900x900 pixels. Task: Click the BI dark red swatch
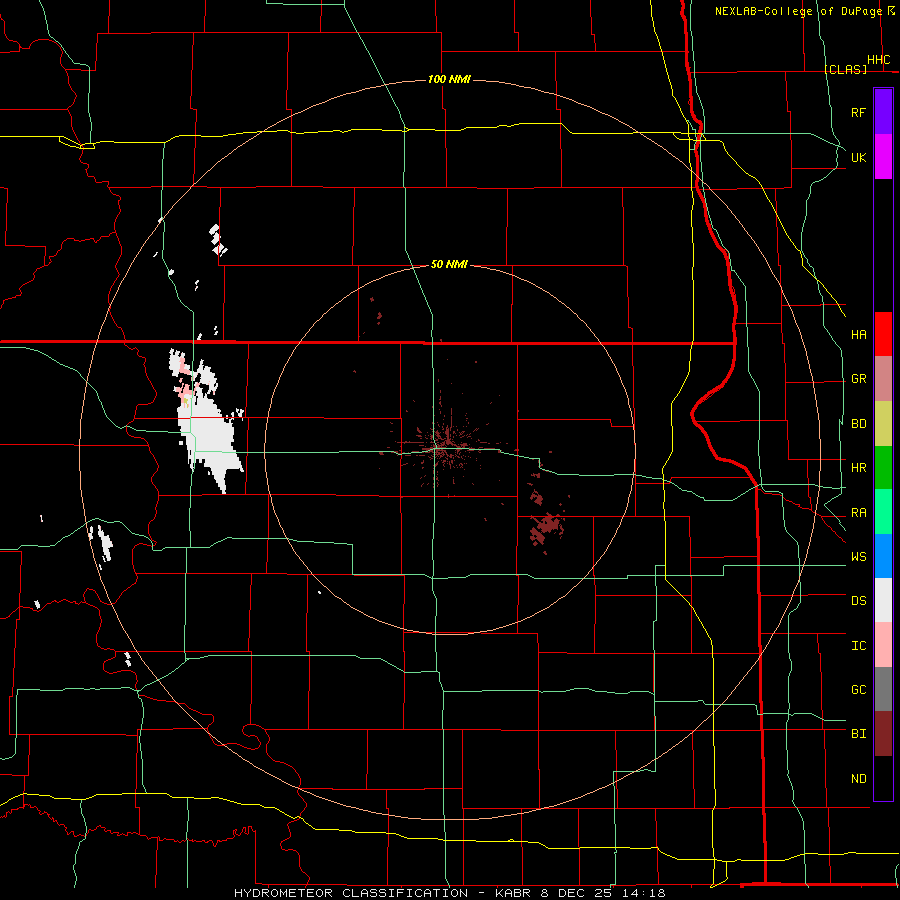(x=883, y=734)
